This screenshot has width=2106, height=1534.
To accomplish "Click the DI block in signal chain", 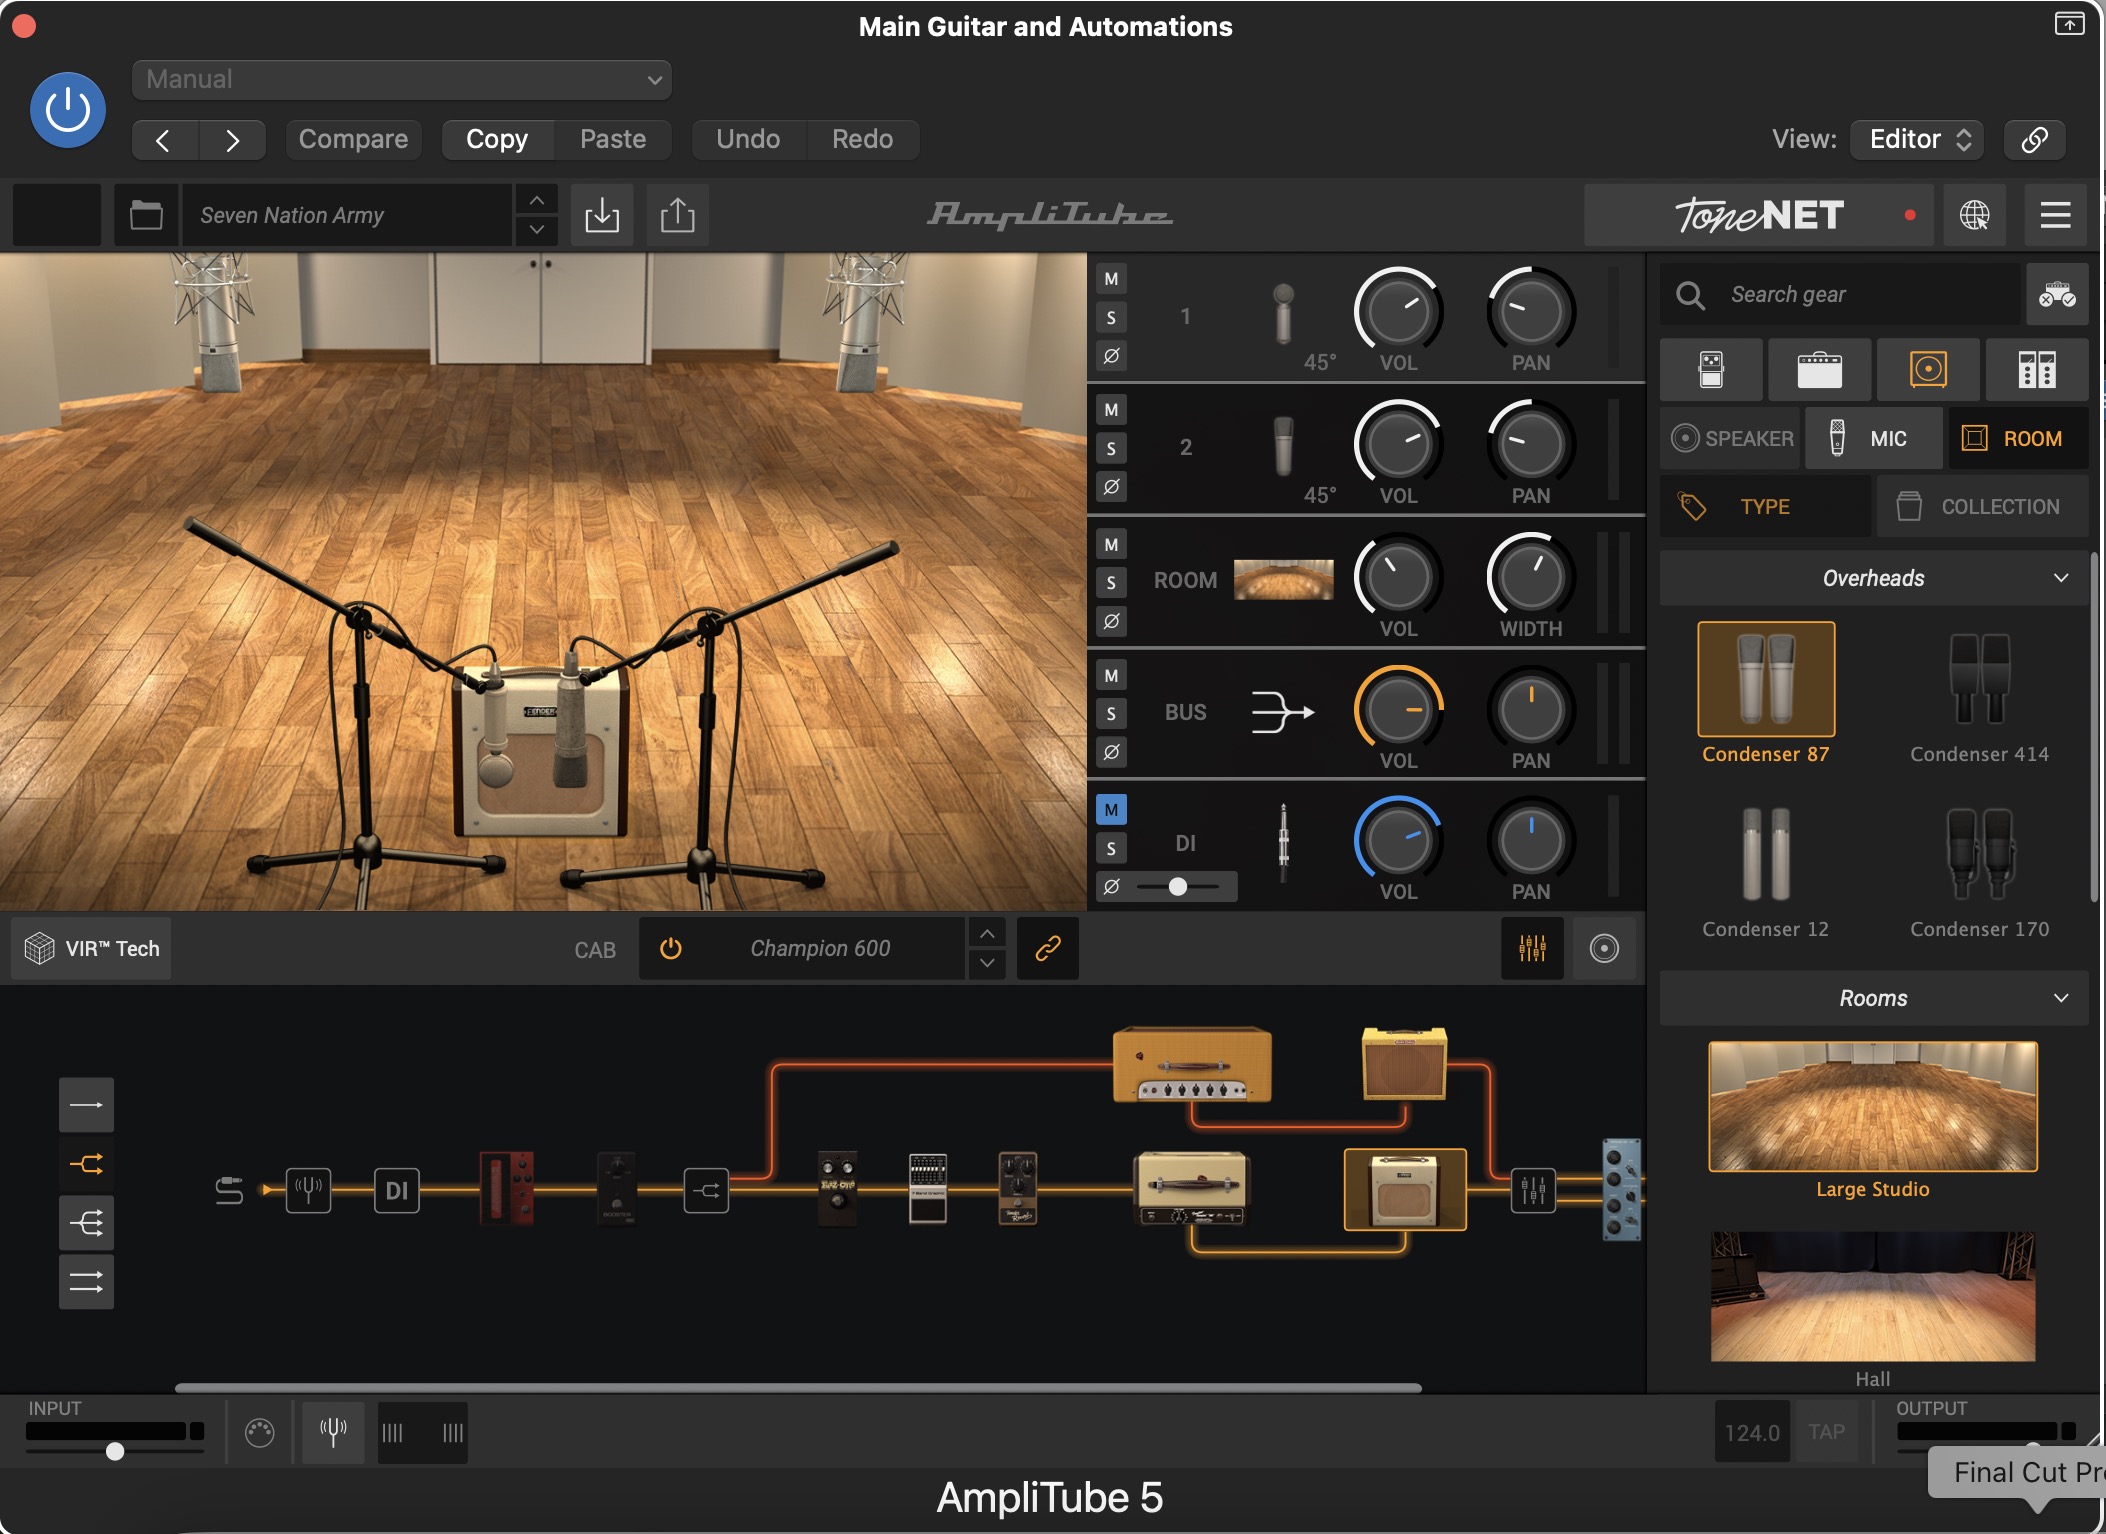I will click(x=397, y=1190).
